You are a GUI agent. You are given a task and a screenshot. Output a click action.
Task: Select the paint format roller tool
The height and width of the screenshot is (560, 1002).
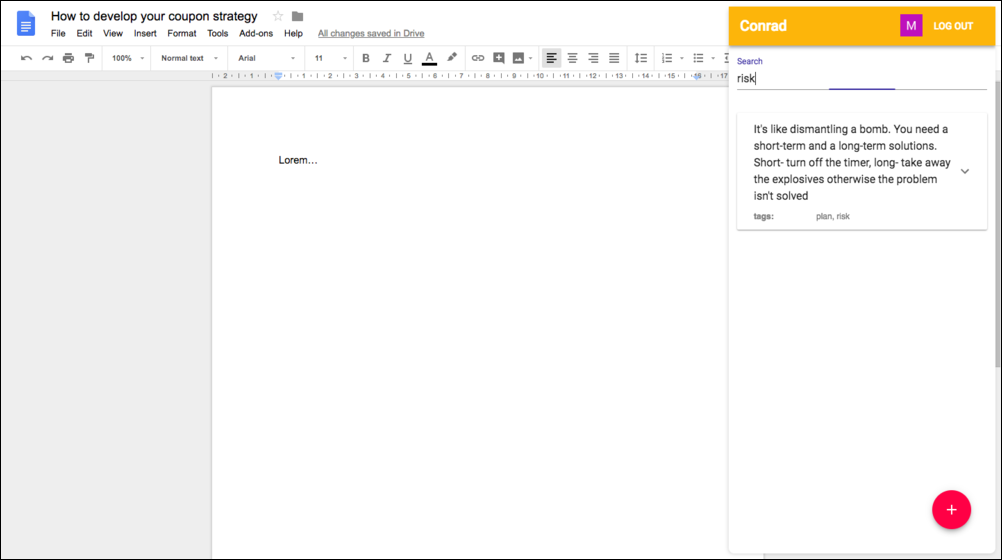coord(89,58)
